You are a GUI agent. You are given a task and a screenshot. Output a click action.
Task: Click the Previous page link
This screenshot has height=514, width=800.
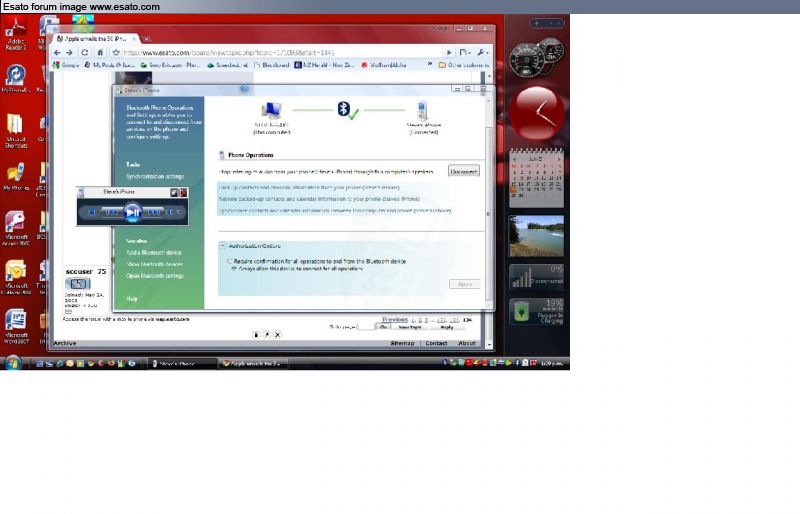[395, 320]
